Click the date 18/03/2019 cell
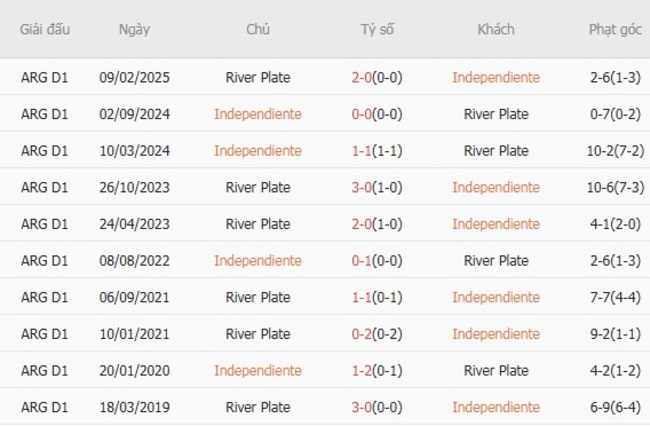The width and height of the screenshot is (650, 426). (134, 407)
